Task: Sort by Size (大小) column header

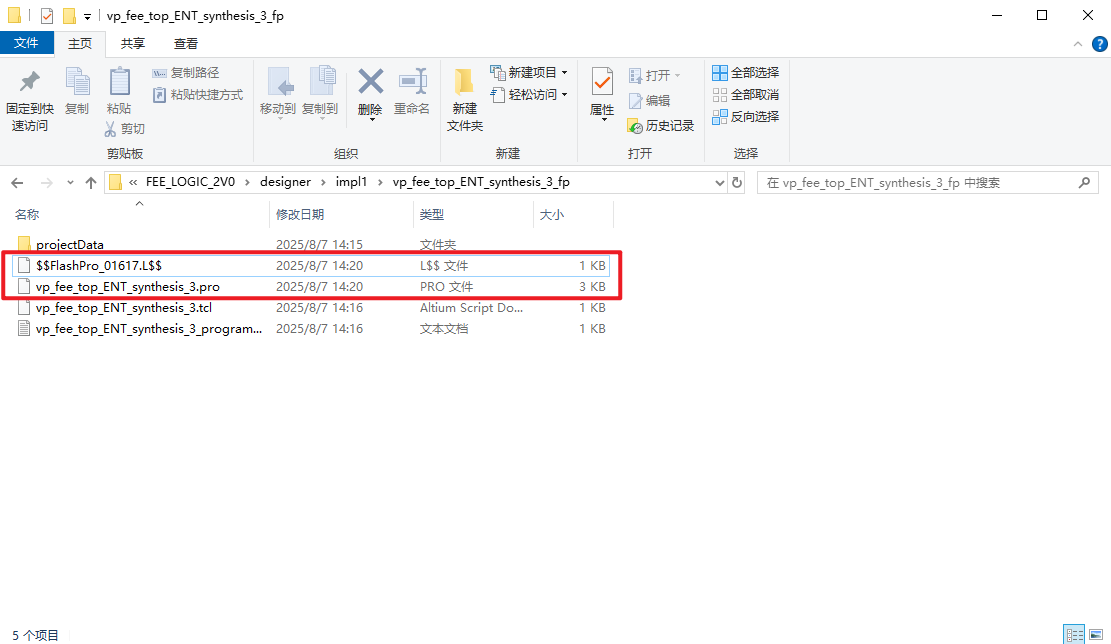Action: click(552, 215)
